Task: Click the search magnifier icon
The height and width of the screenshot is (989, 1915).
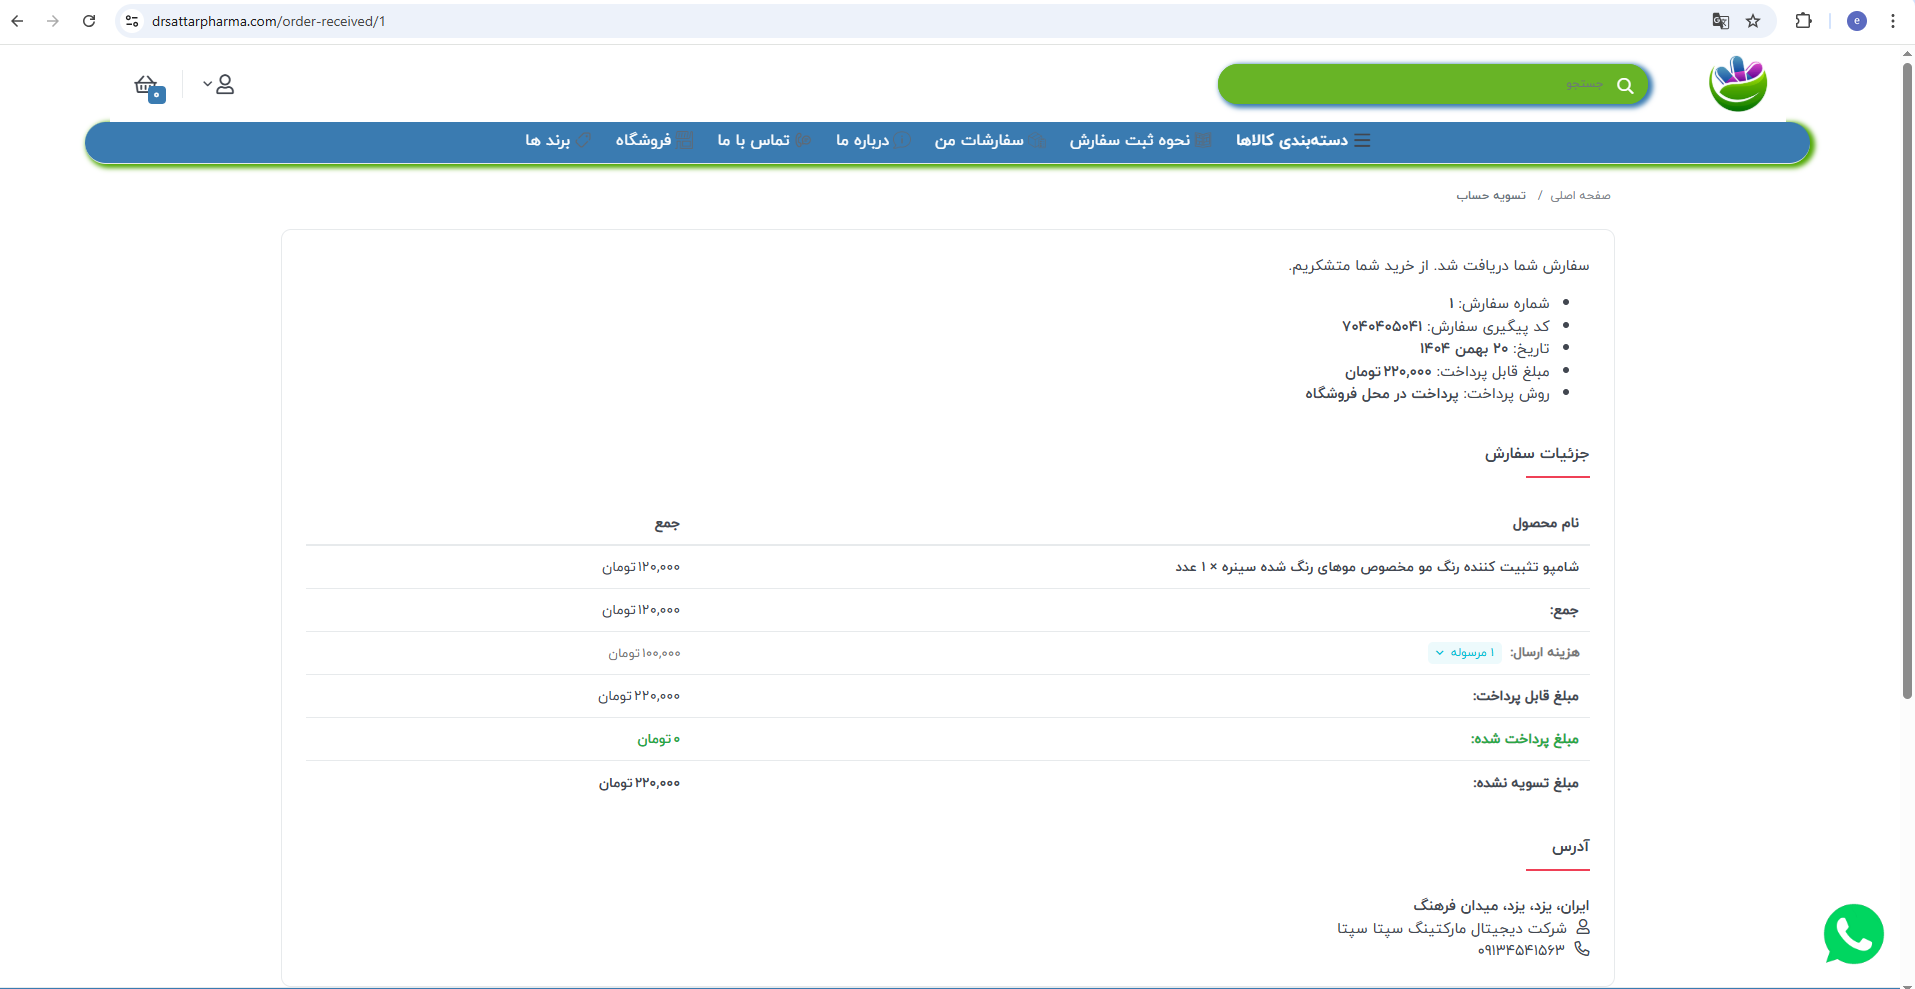Action: pyautogui.click(x=1625, y=86)
